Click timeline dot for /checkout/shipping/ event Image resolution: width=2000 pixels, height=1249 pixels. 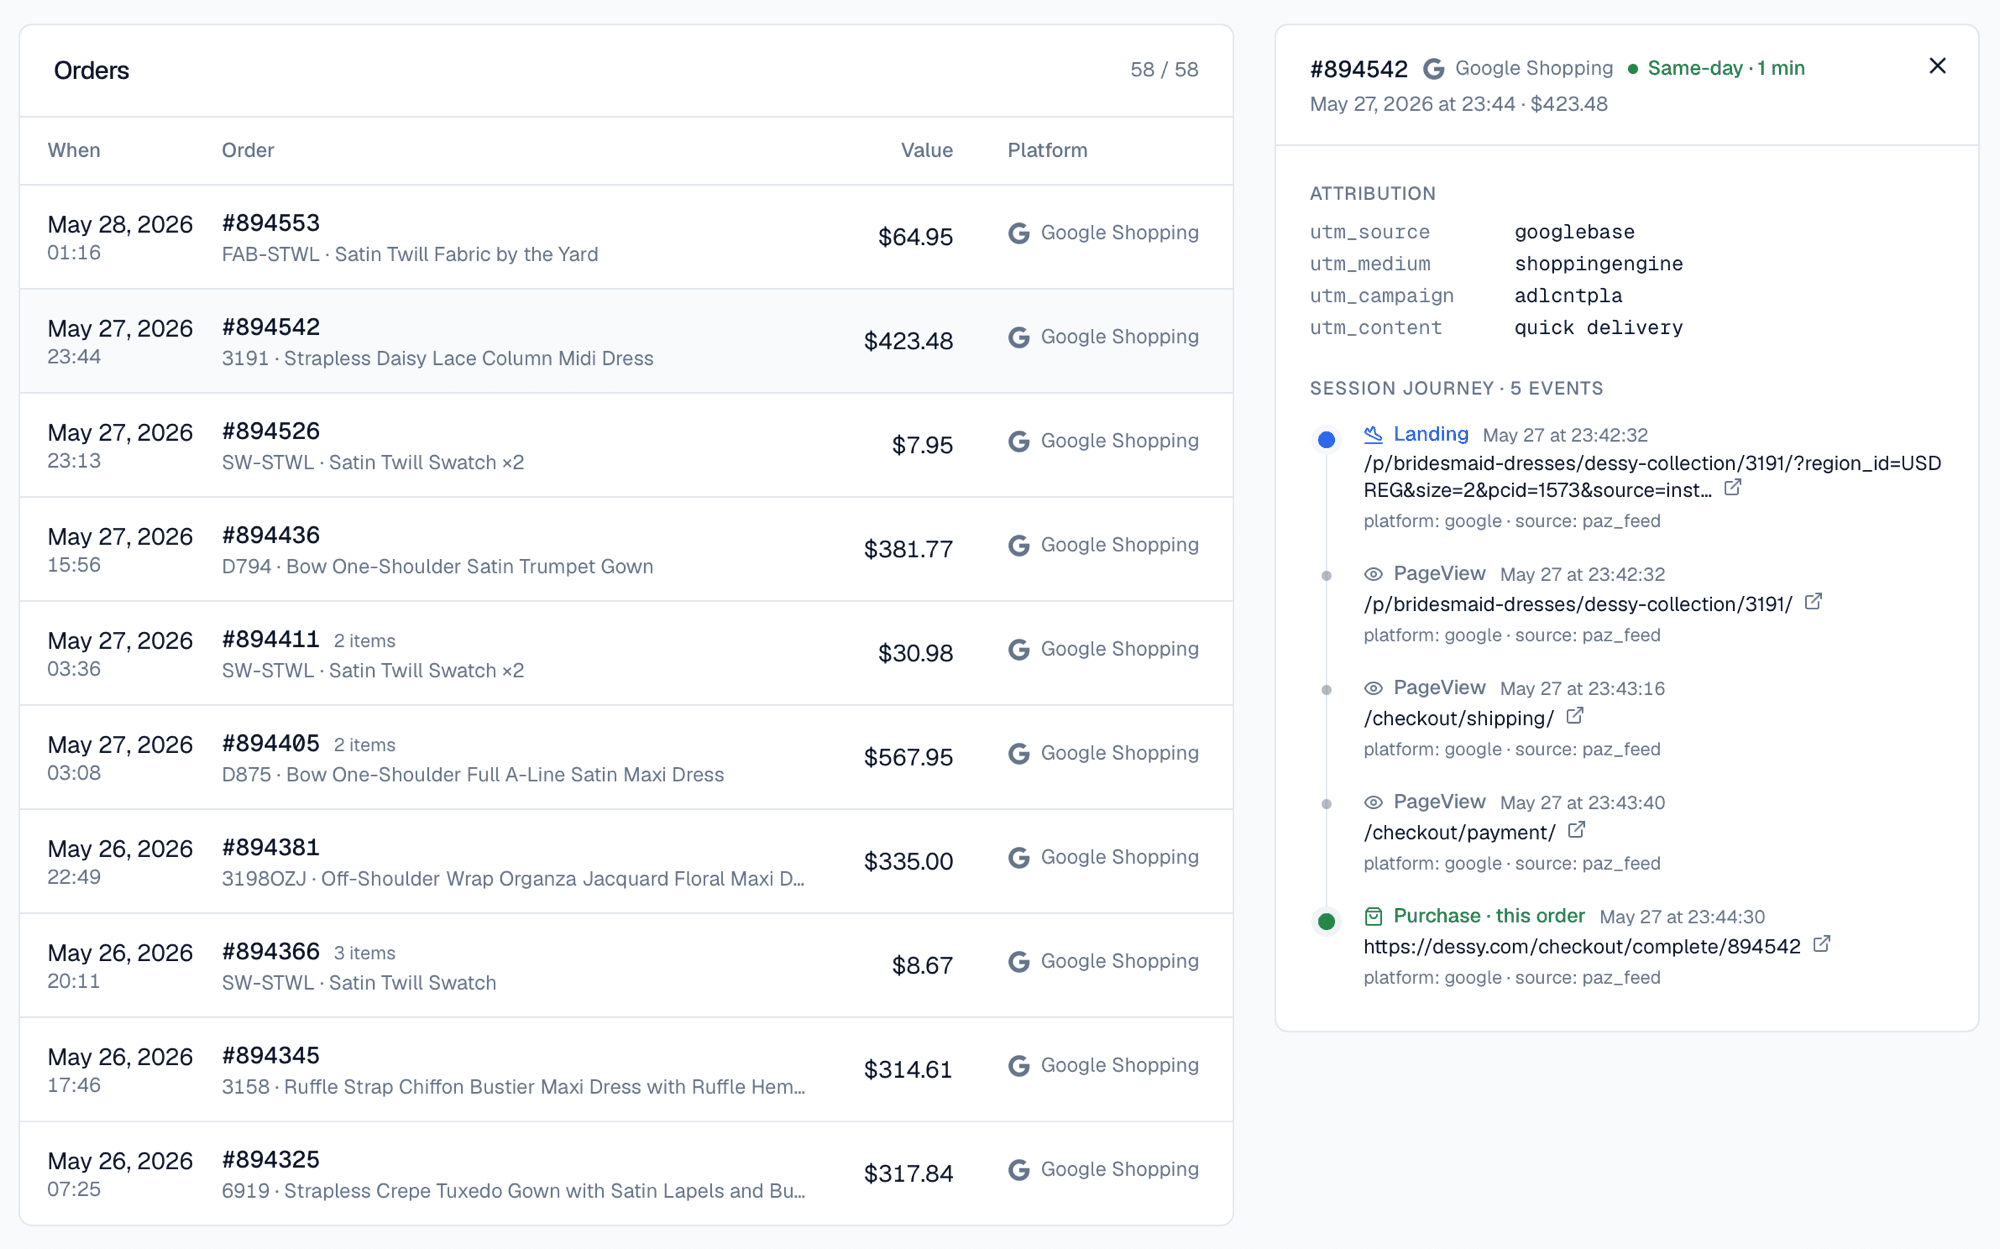(1326, 689)
